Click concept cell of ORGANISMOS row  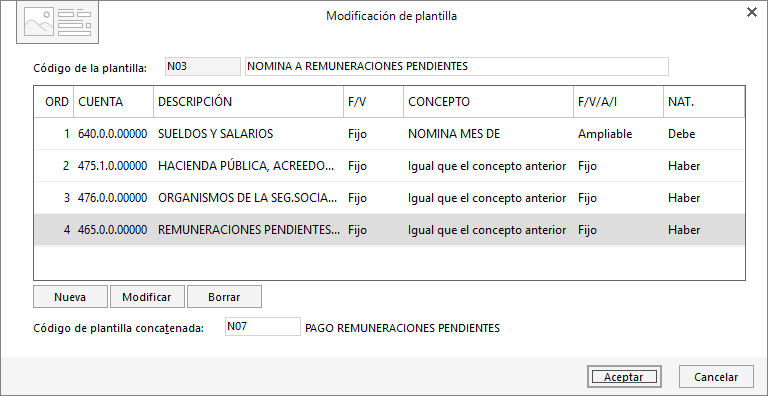487,198
